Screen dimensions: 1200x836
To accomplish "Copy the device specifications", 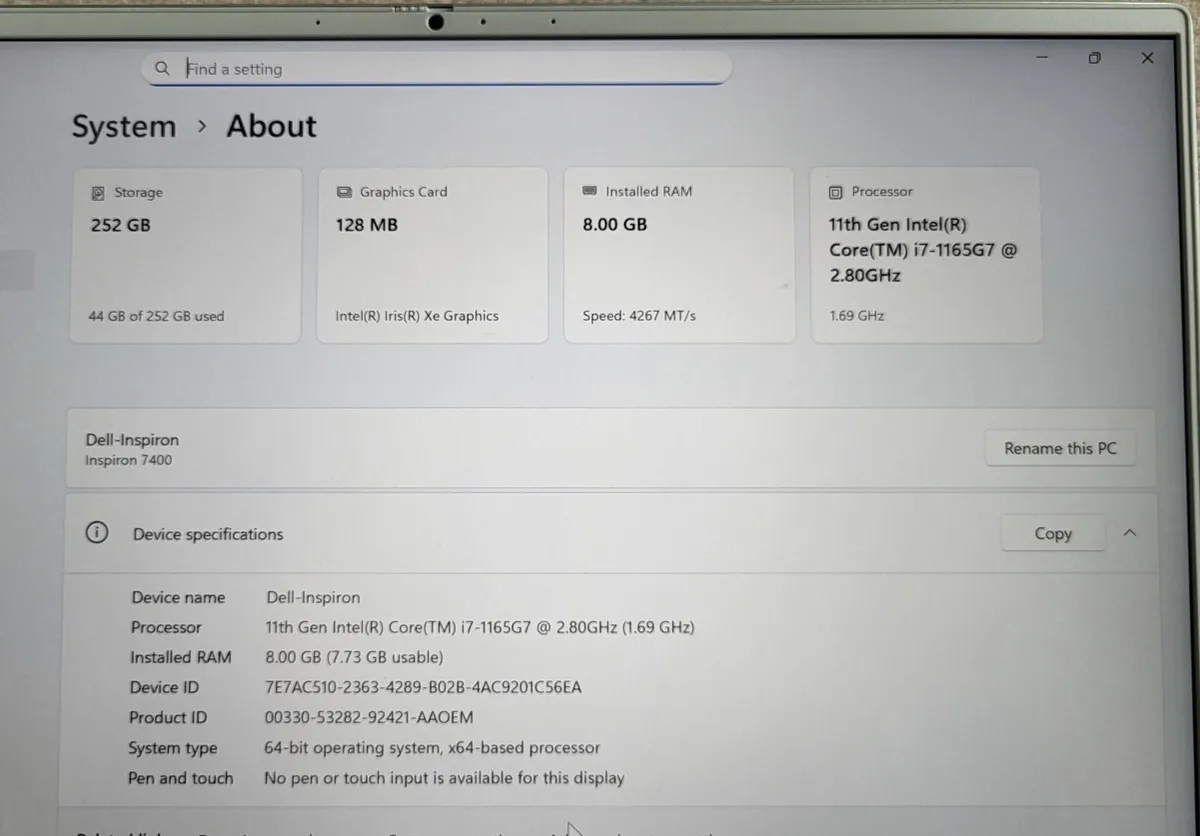I will 1052,533.
